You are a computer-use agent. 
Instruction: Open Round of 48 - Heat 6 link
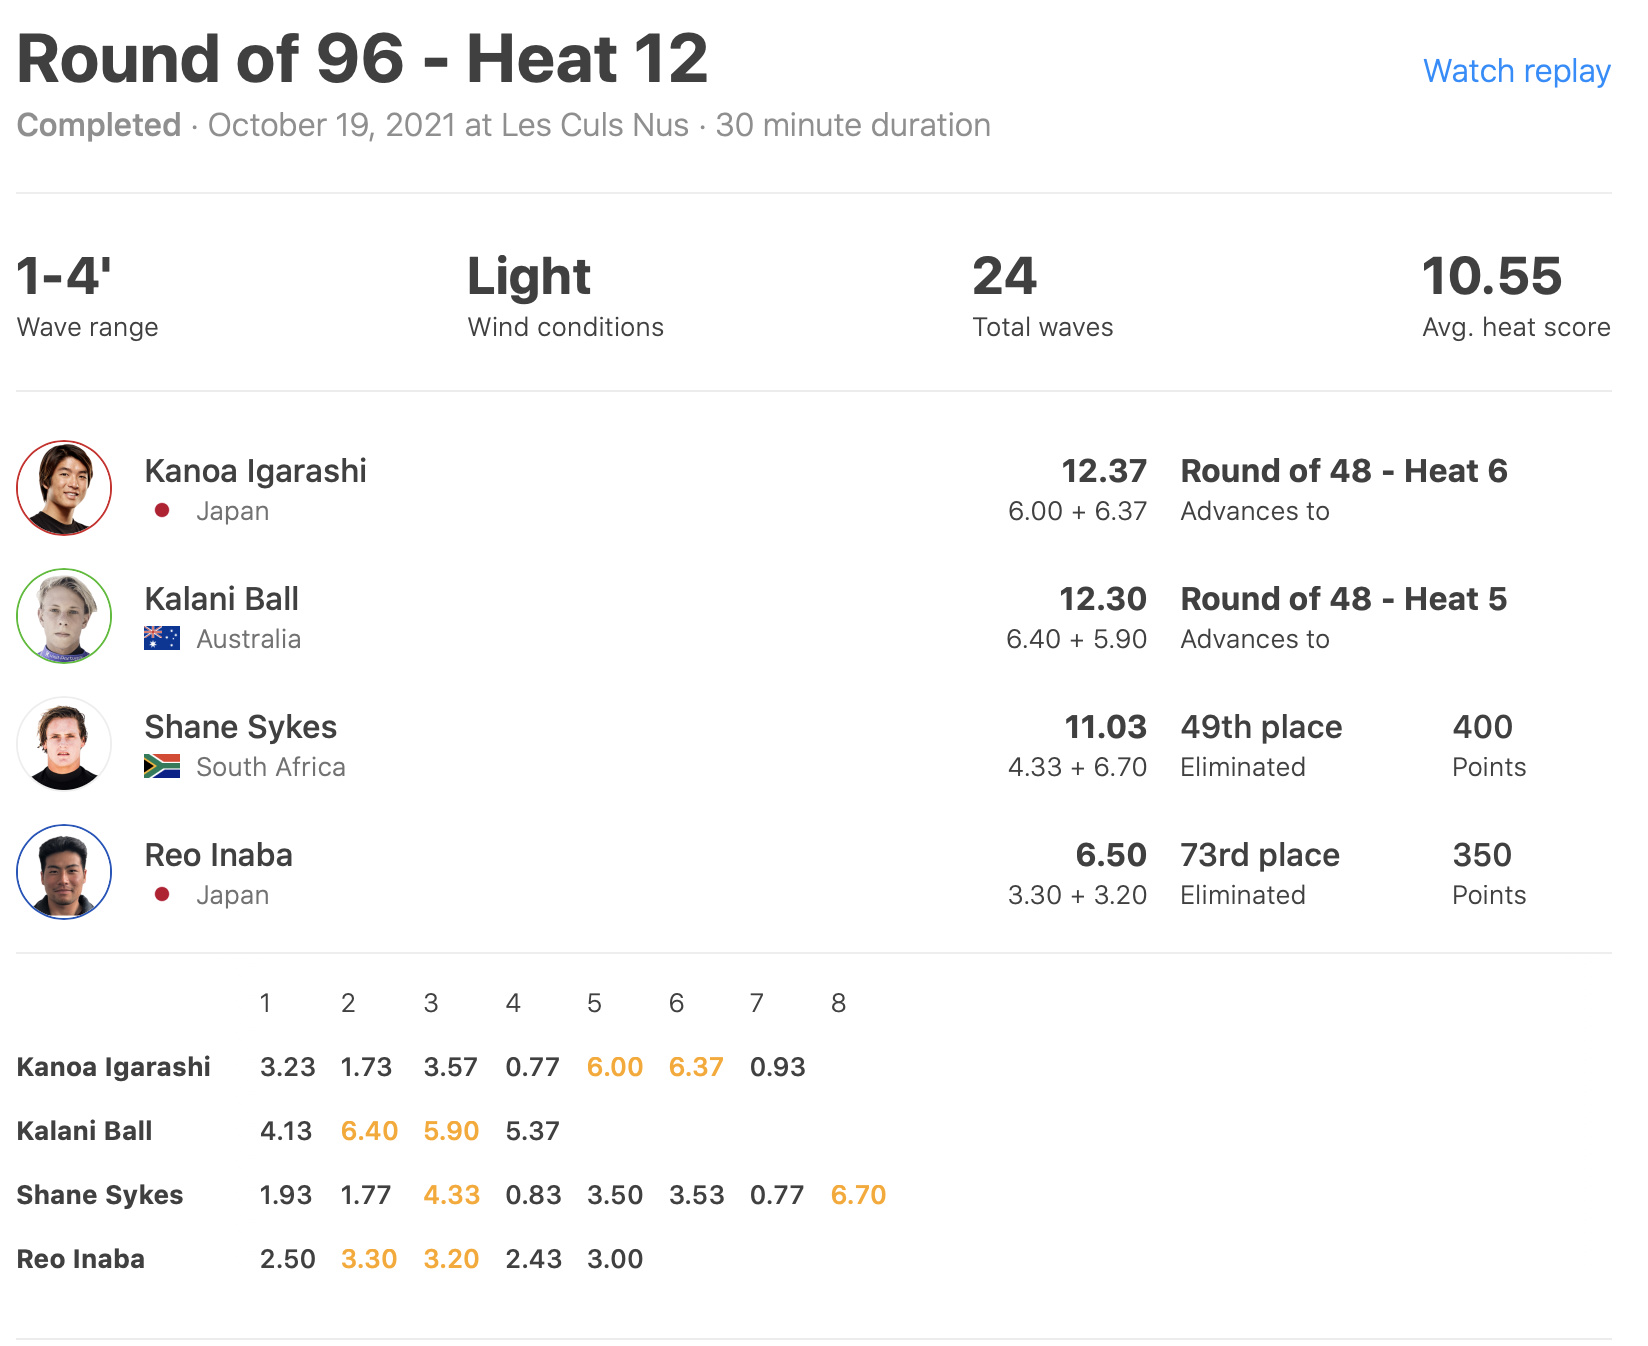click(1343, 471)
